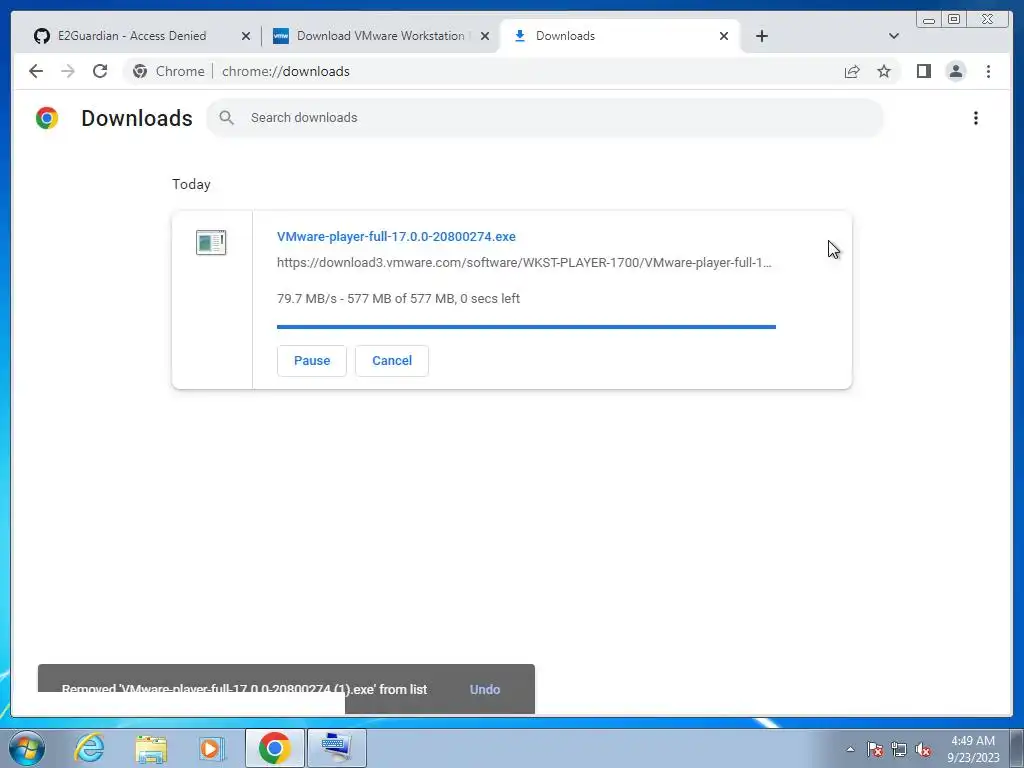This screenshot has width=1024, height=768.
Task: Click the network tray icon
Action: 899,749
